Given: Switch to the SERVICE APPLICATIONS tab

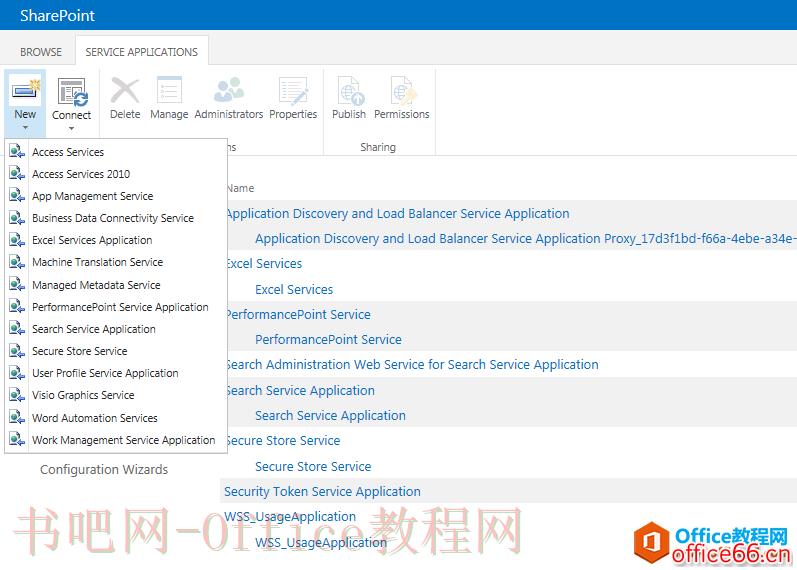Looking at the screenshot, I should (x=142, y=52).
